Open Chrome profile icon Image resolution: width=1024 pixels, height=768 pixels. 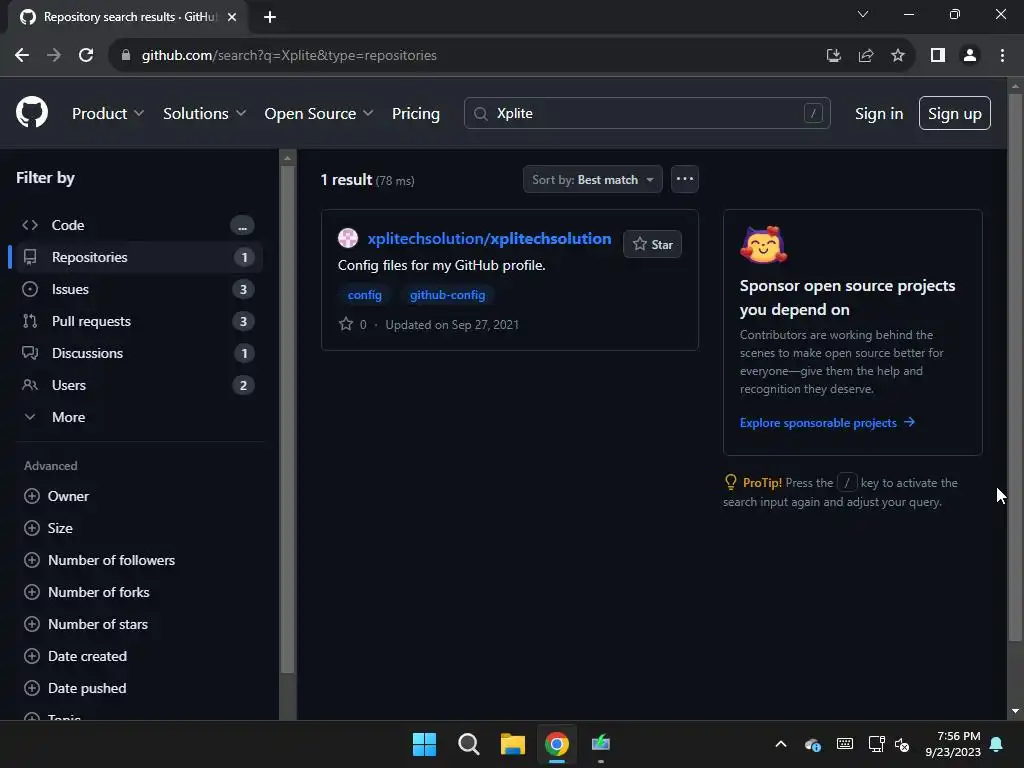pos(970,56)
